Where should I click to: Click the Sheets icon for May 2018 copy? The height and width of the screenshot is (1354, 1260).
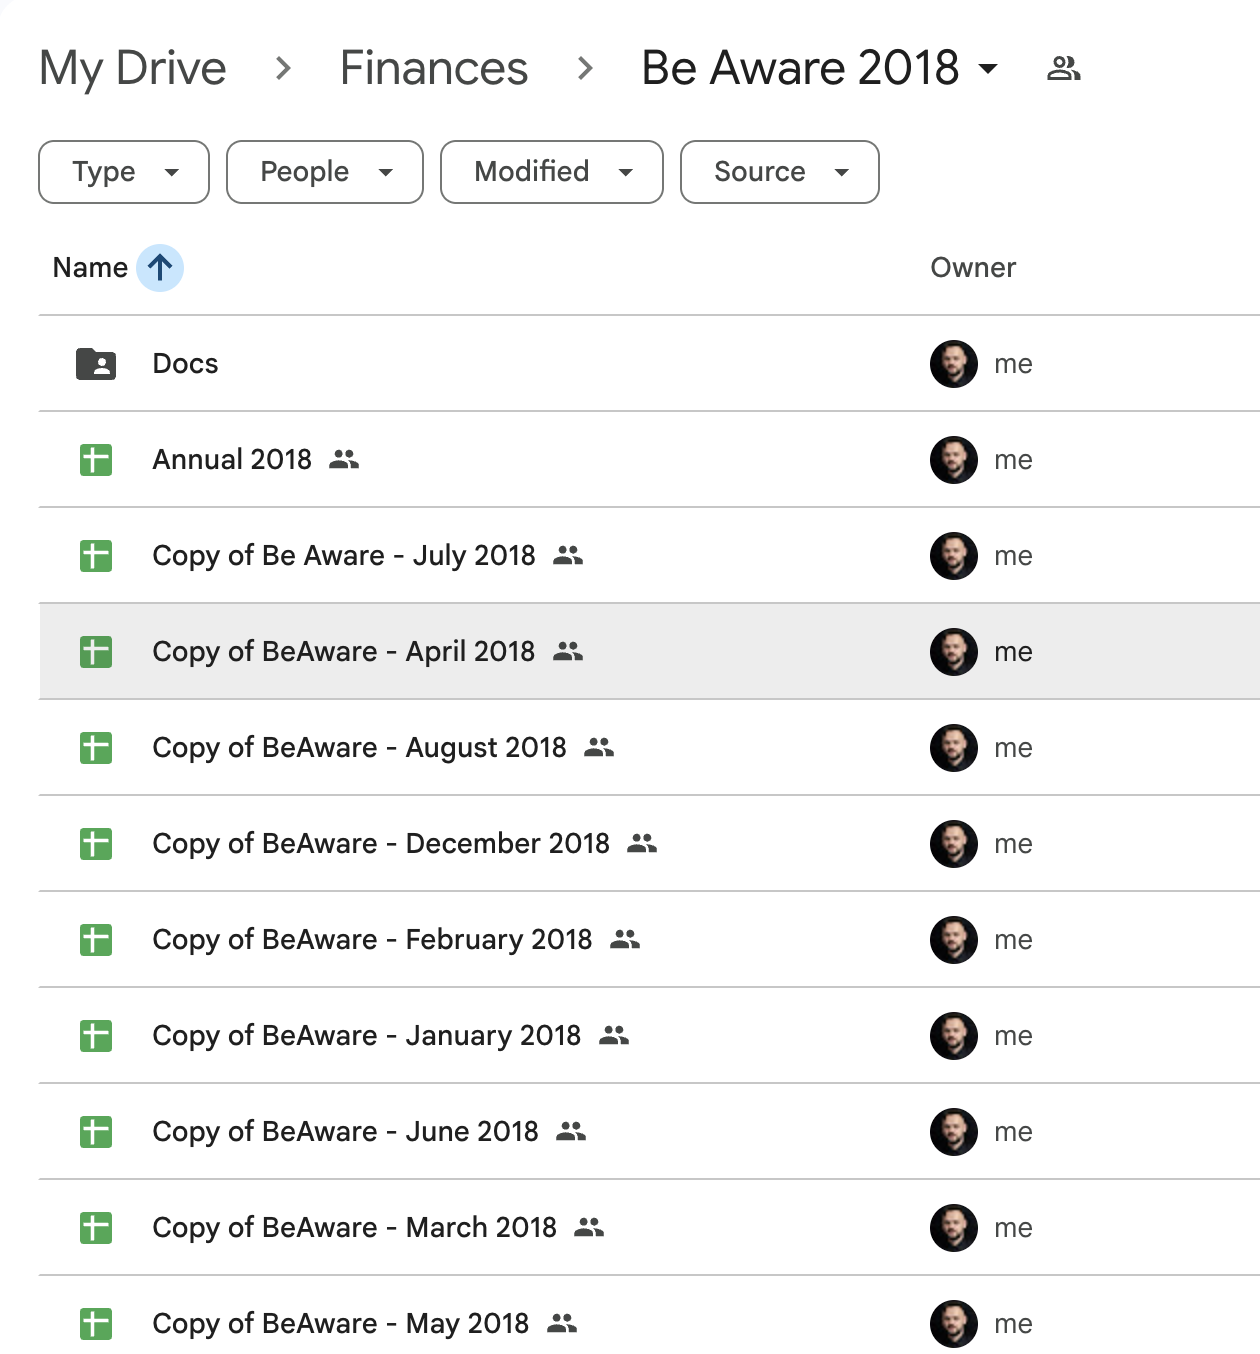click(96, 1324)
